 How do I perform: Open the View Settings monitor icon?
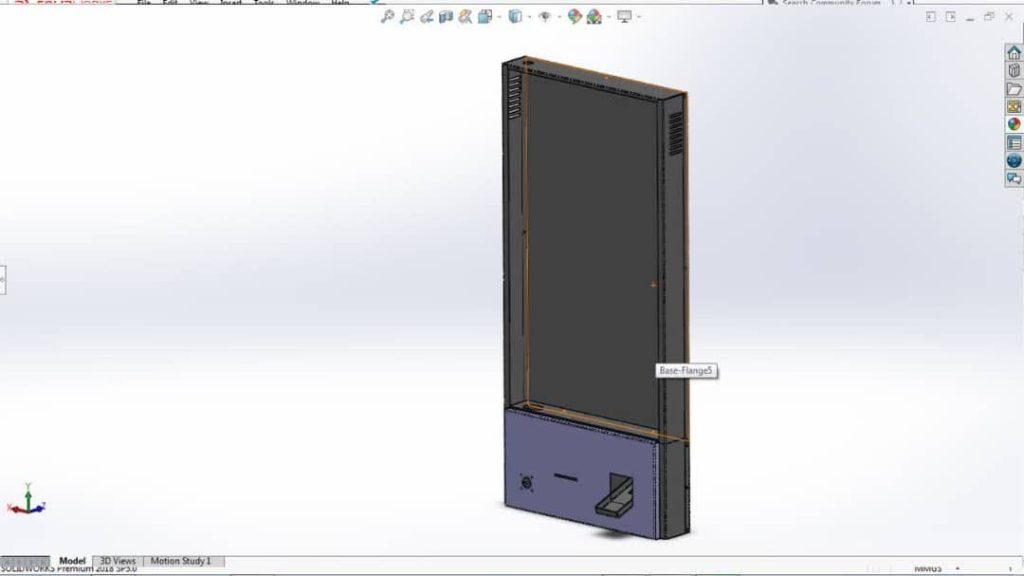pyautogui.click(x=624, y=16)
